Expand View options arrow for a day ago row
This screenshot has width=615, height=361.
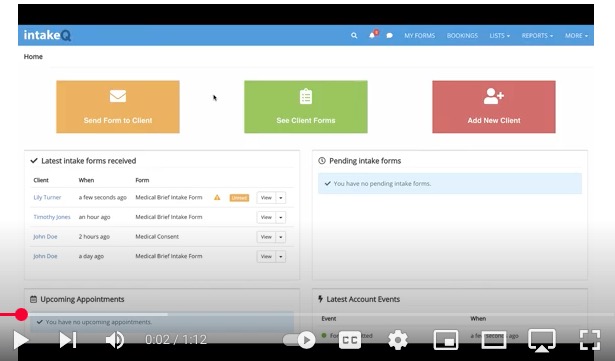click(x=280, y=257)
